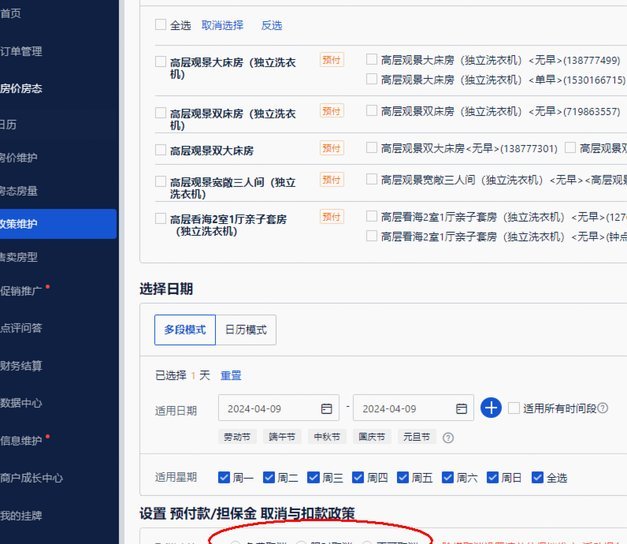Uncheck 周六 weekday
The height and width of the screenshot is (544, 627).
coord(447,477)
